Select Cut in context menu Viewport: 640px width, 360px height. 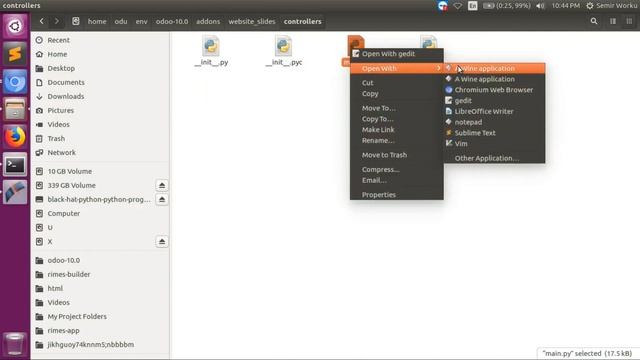tap(397, 83)
